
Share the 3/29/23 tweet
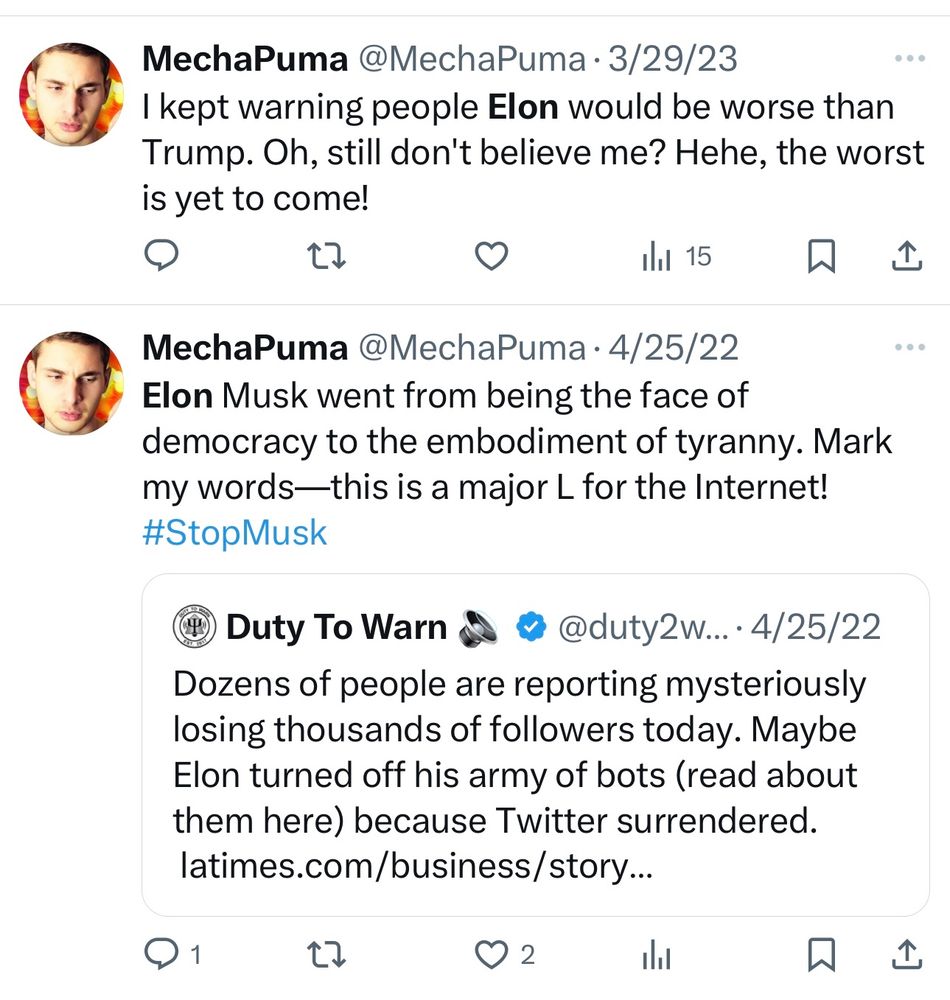(905, 257)
